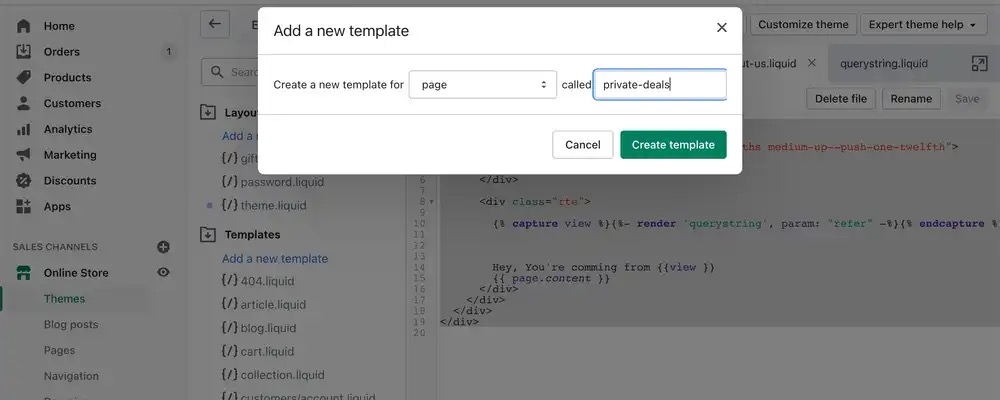Click the template name input field
The height and width of the screenshot is (400, 1000).
click(x=660, y=85)
